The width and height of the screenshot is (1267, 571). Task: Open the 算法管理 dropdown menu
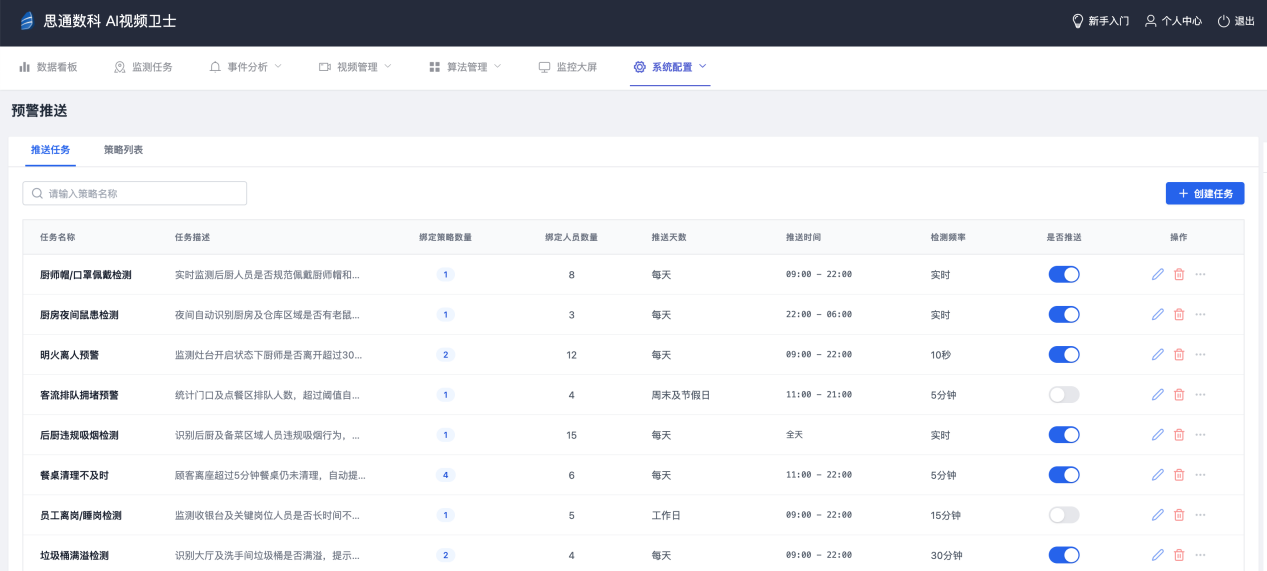[x=465, y=67]
